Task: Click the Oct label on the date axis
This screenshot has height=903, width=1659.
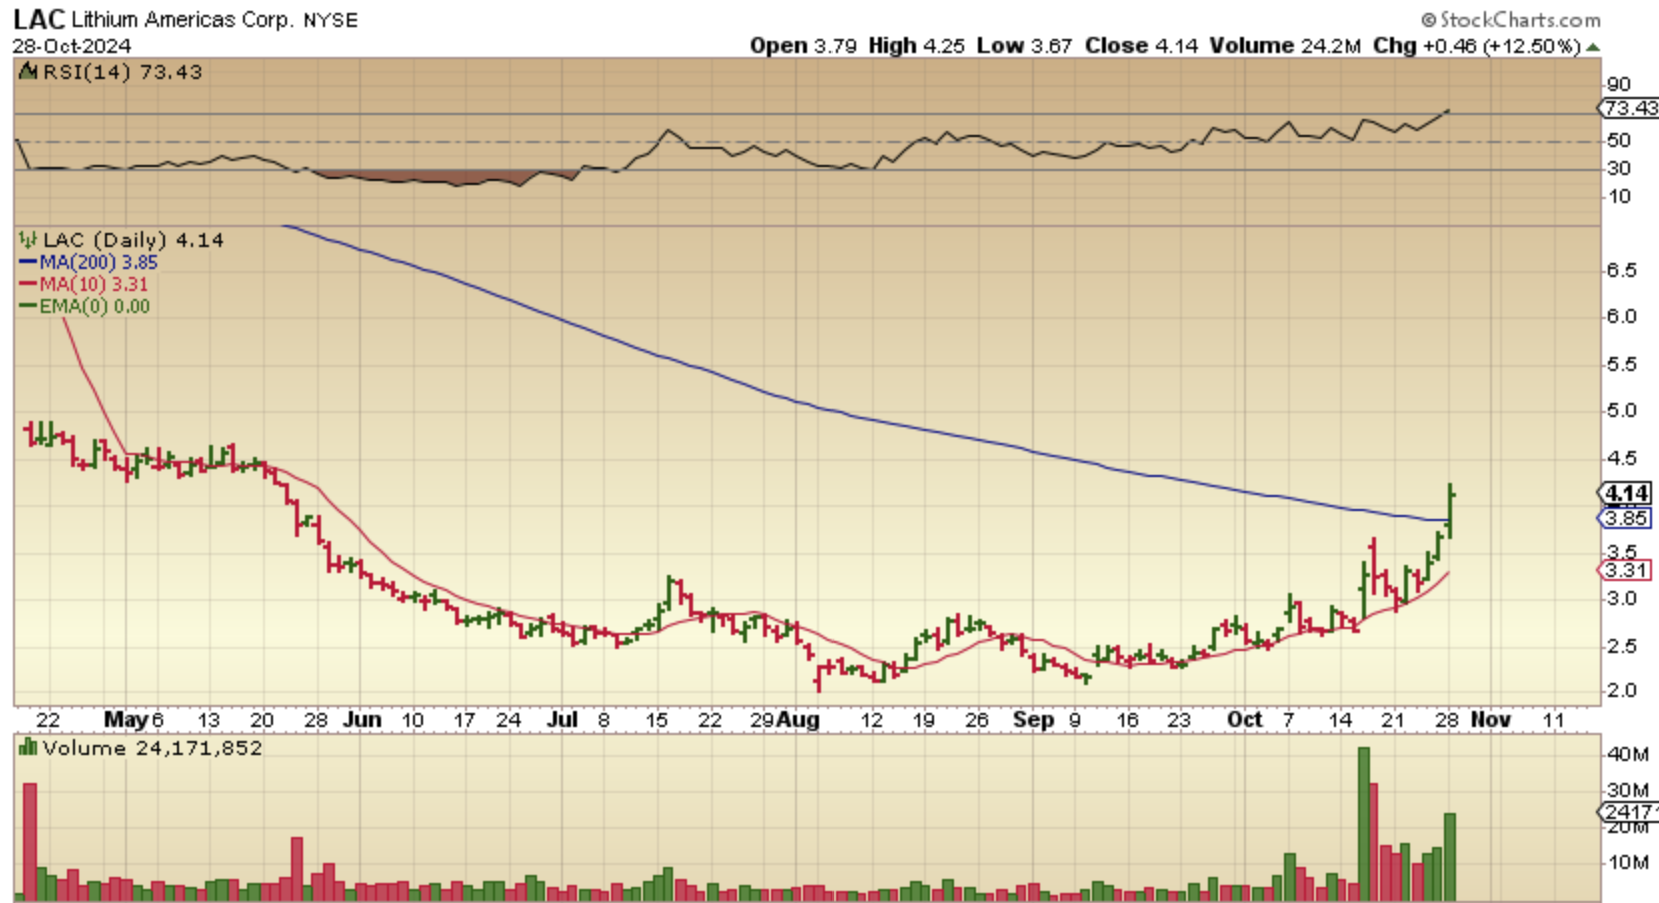Action: 1245,720
